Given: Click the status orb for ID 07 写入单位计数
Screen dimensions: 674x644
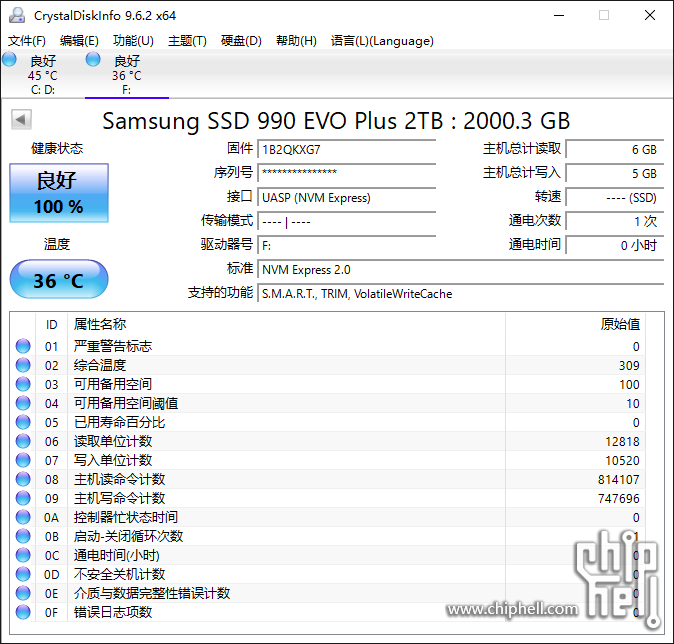Looking at the screenshot, I should point(23,460).
